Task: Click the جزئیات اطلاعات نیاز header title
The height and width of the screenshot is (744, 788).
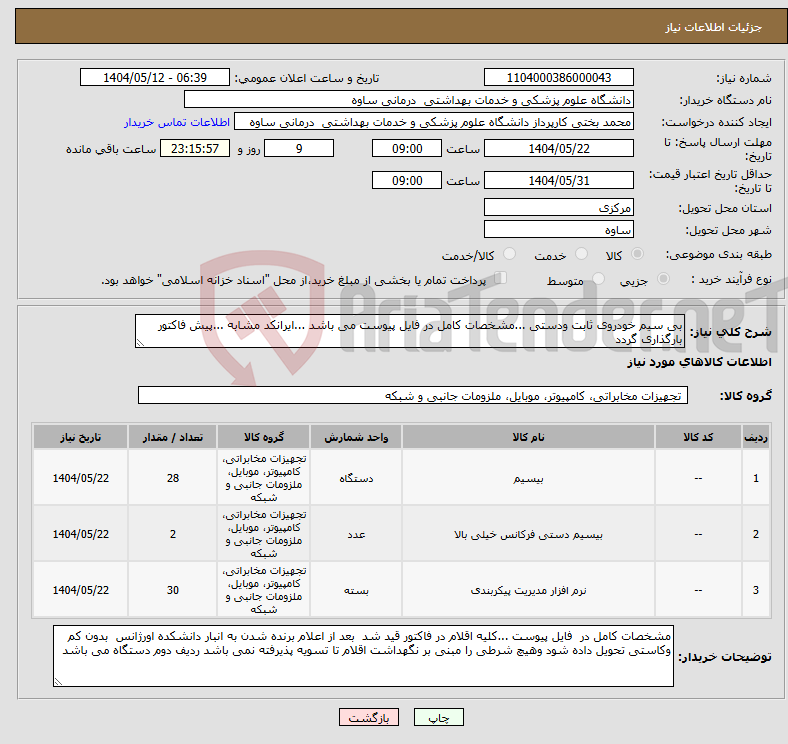Action: [714, 27]
